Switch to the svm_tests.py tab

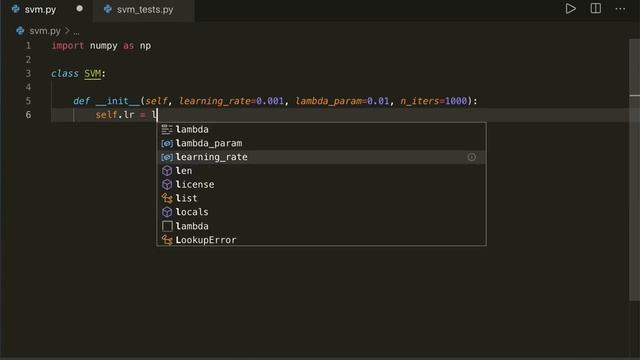(x=145, y=9)
